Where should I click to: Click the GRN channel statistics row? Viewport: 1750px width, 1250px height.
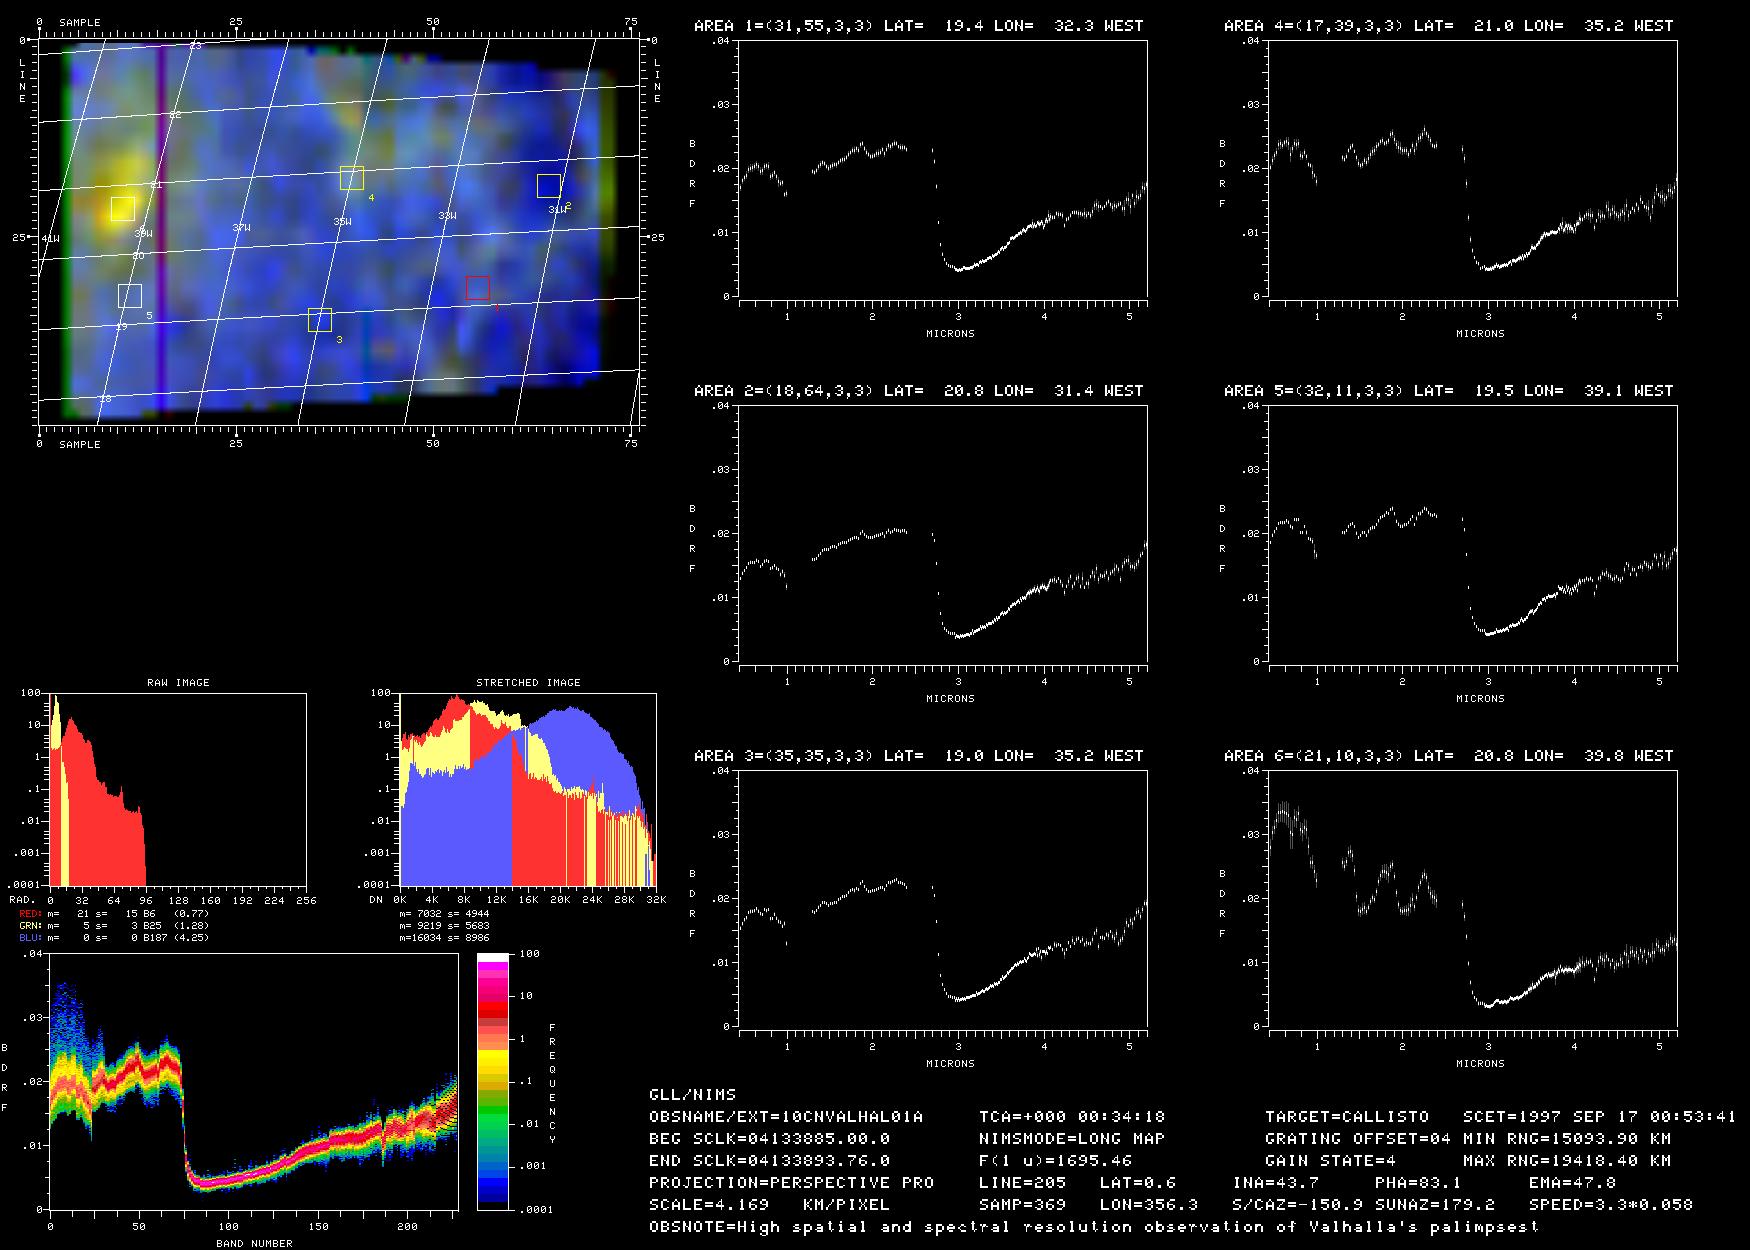(114, 925)
